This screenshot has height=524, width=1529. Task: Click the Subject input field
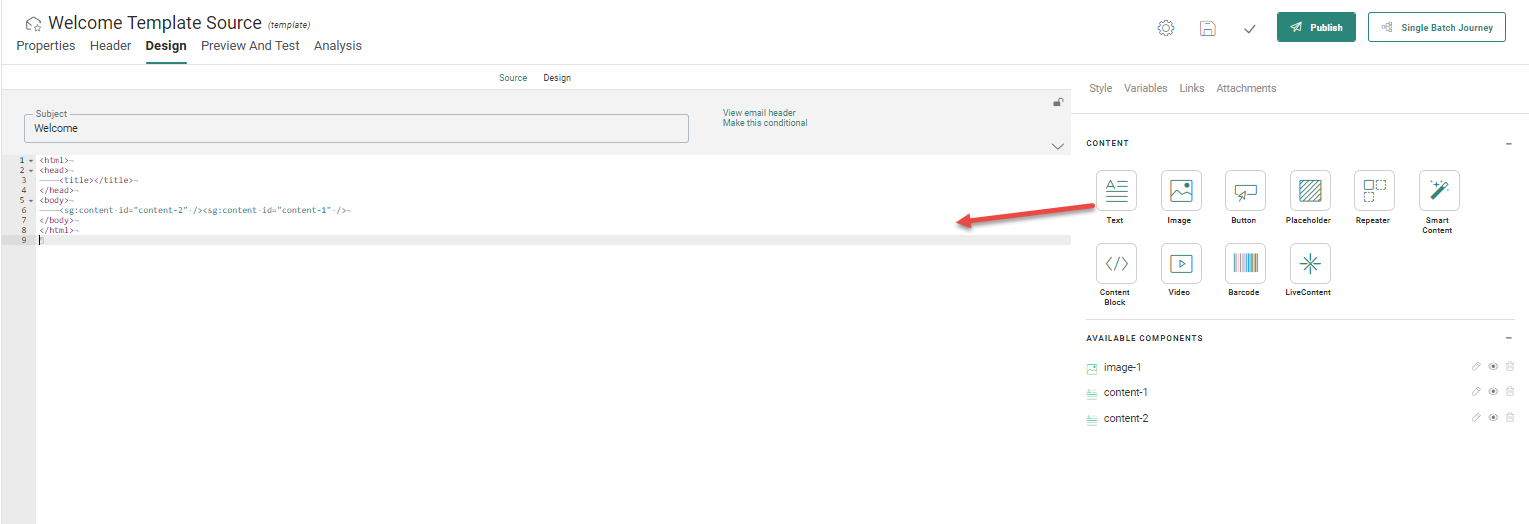(x=356, y=128)
